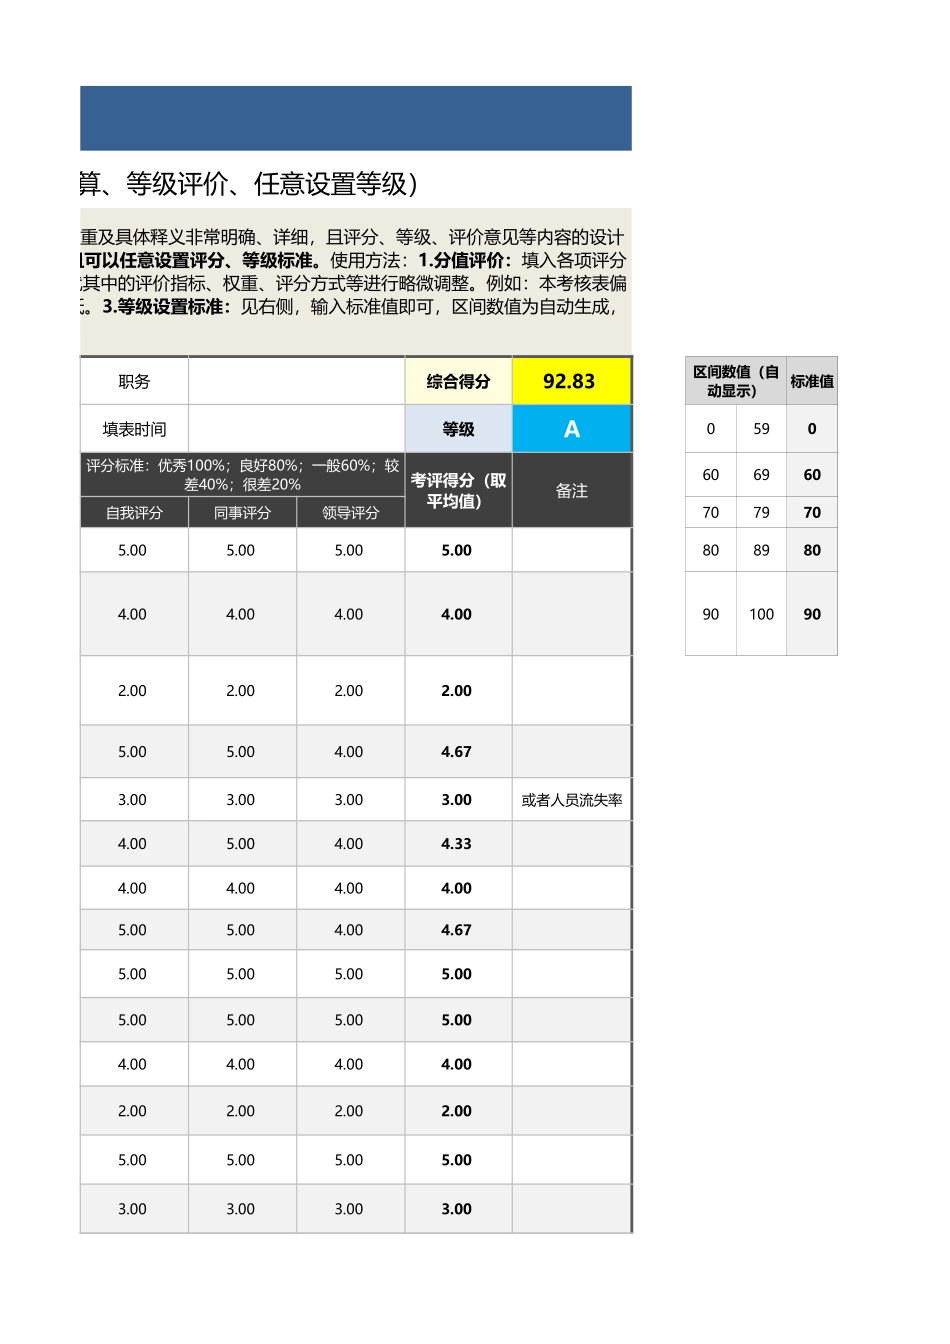
Task: Select the 评分标准 description cell
Action: point(242,475)
